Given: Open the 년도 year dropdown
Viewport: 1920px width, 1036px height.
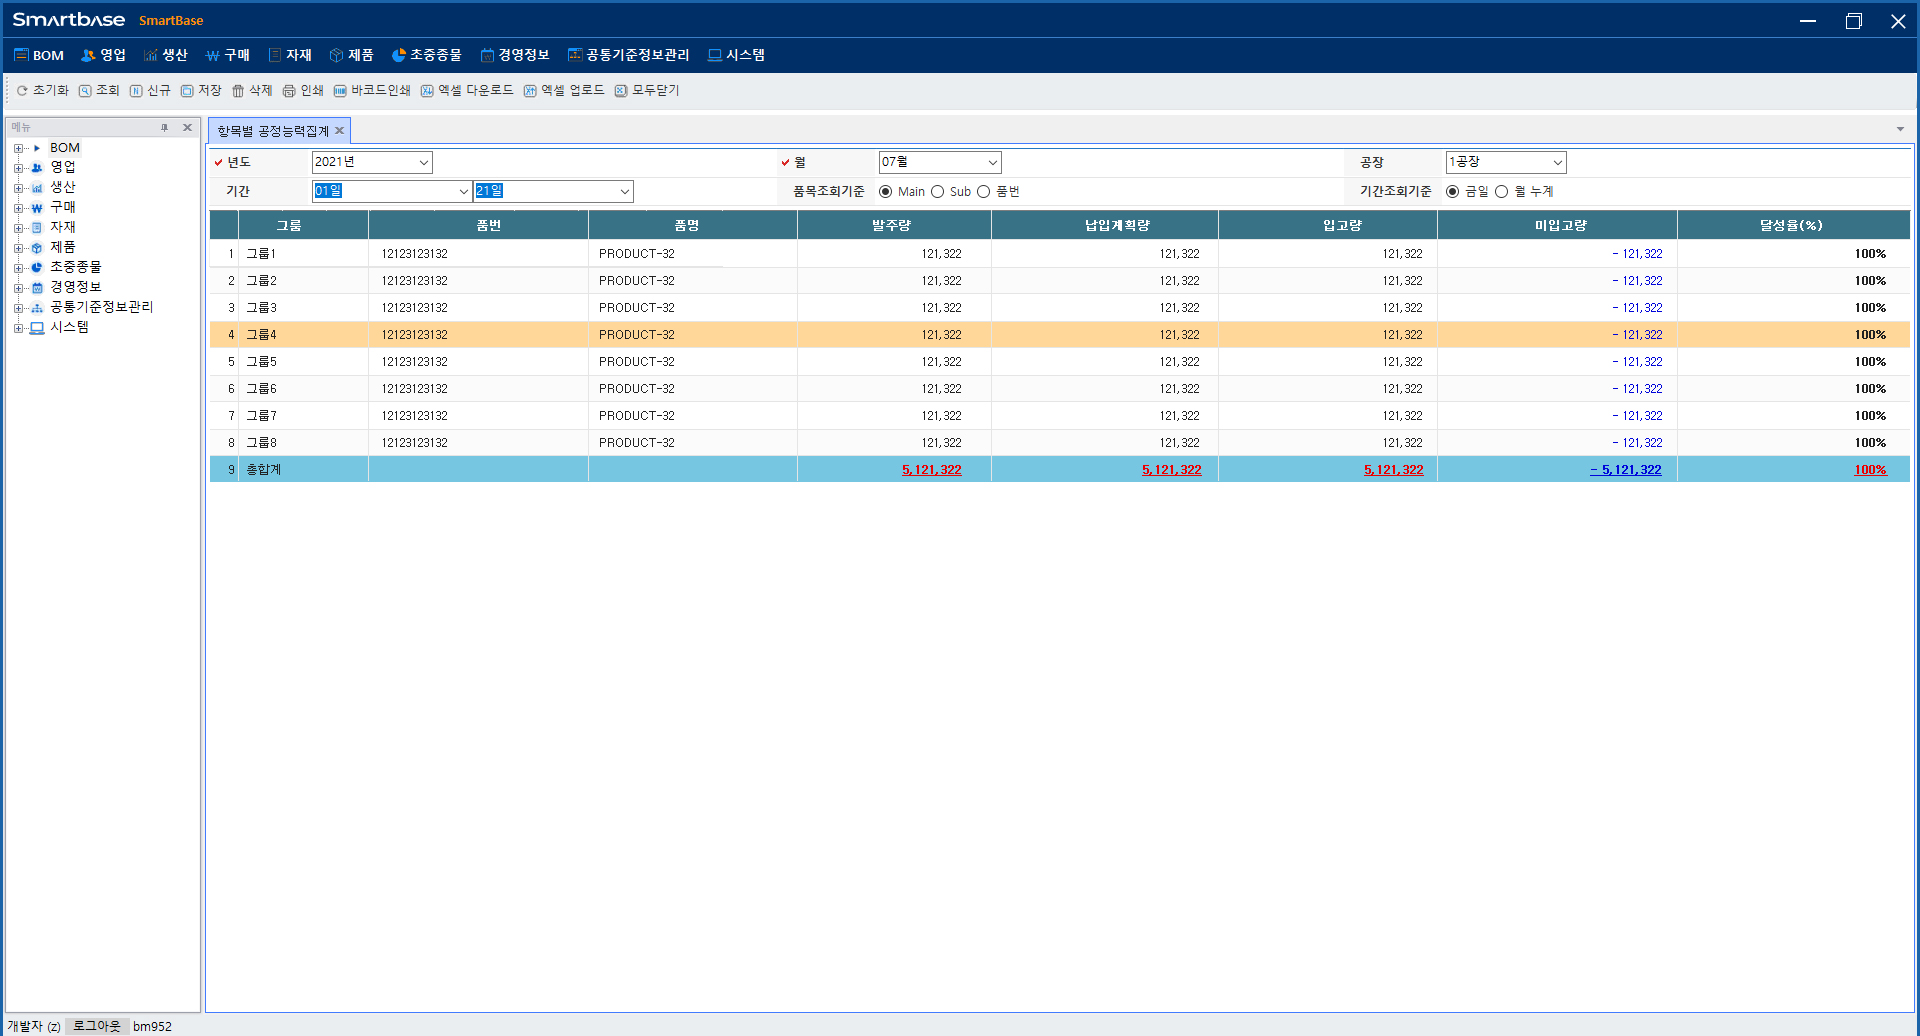Looking at the screenshot, I should pyautogui.click(x=424, y=162).
